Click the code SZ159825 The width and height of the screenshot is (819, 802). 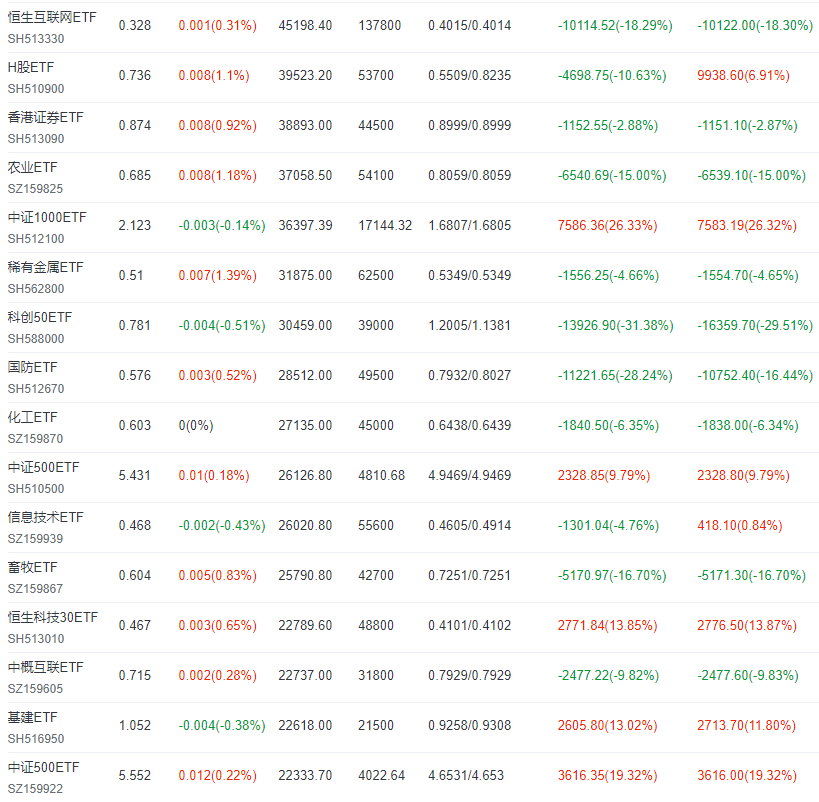pos(35,189)
